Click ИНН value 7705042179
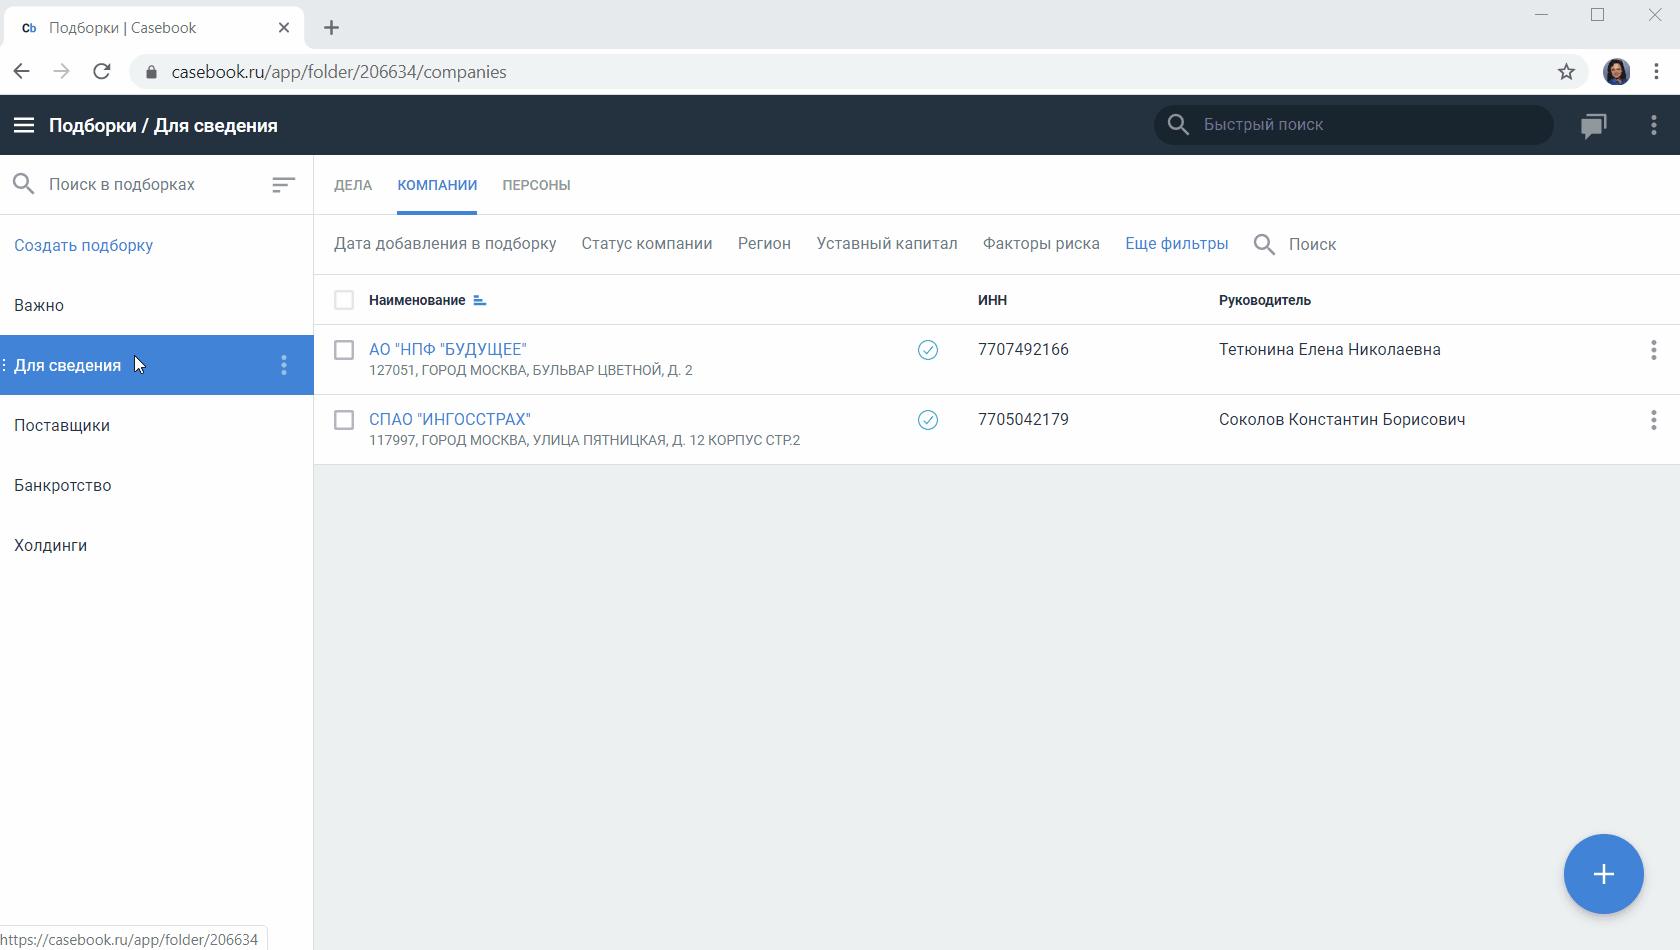 coord(1023,419)
